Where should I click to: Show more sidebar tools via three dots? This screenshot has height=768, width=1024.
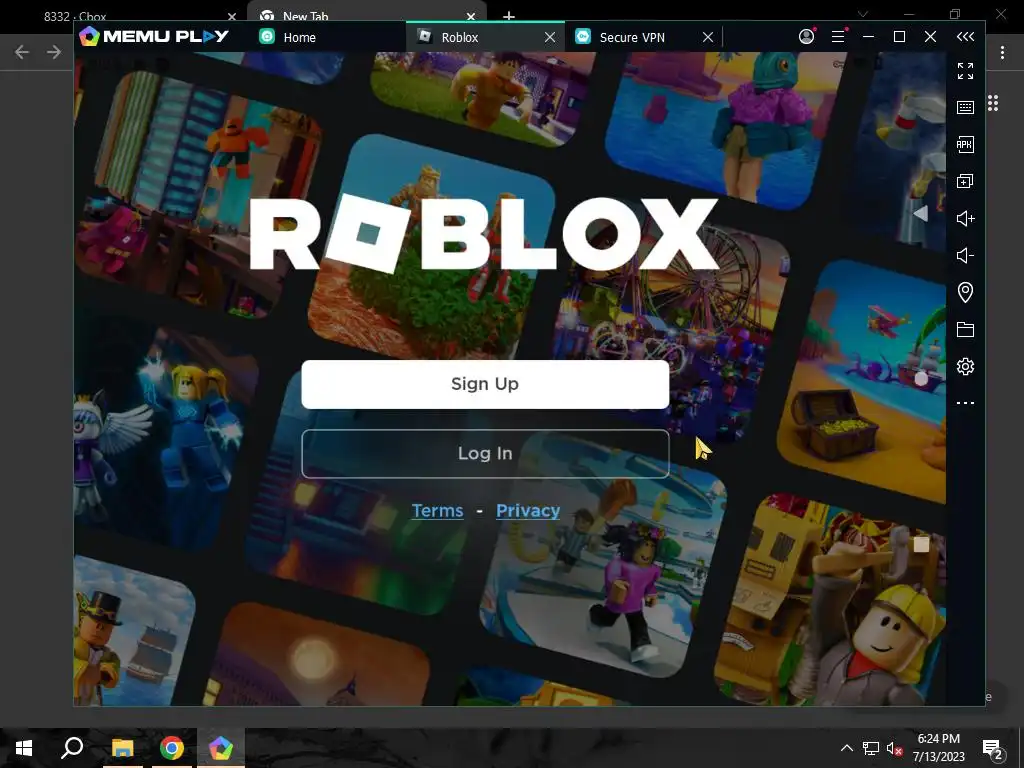click(965, 403)
